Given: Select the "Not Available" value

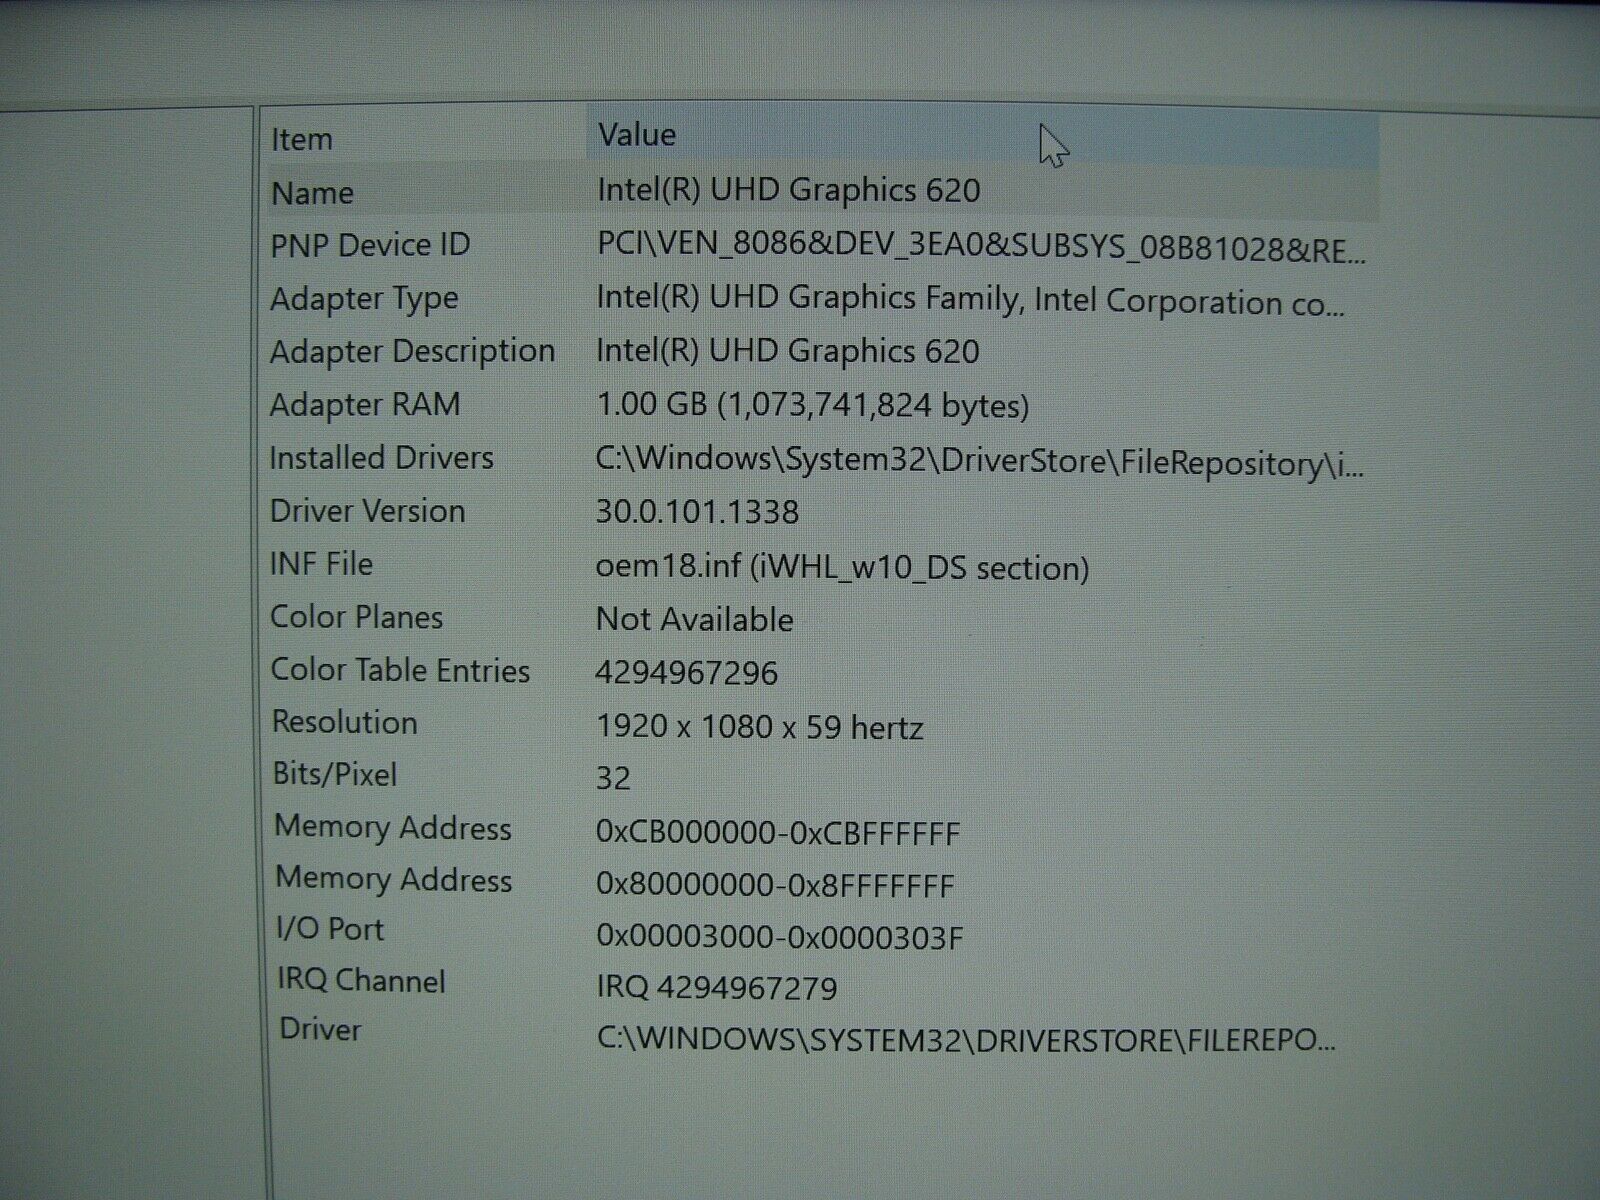Looking at the screenshot, I should point(694,619).
